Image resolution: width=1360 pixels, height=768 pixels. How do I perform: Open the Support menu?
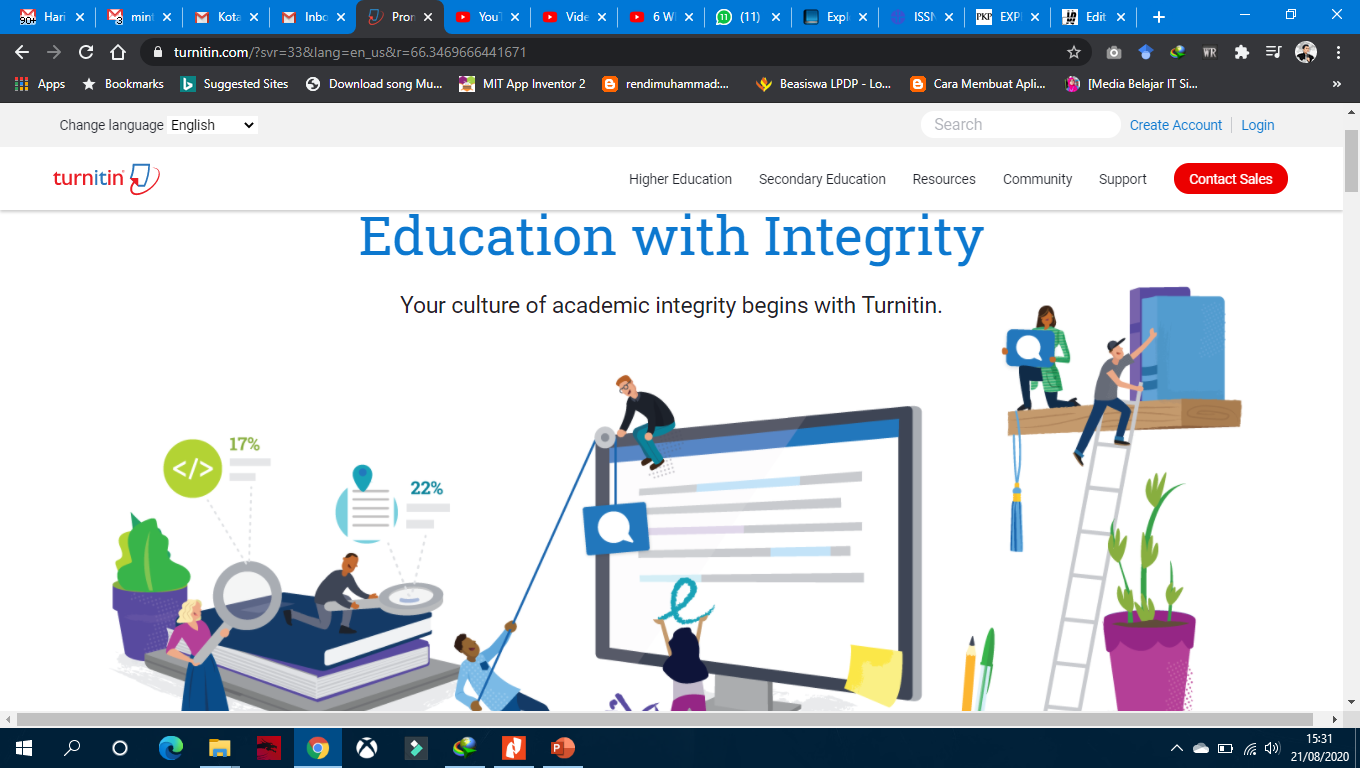pos(1123,179)
